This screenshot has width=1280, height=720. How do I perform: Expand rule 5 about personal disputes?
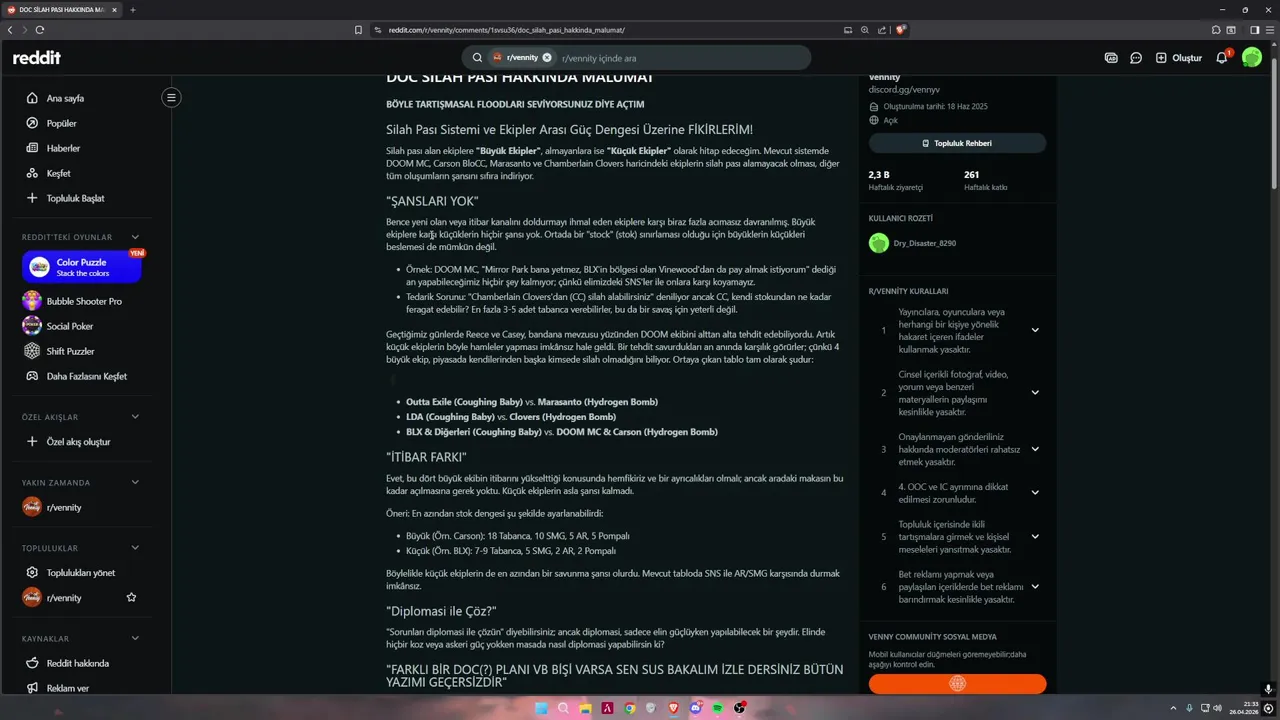[x=1035, y=536]
